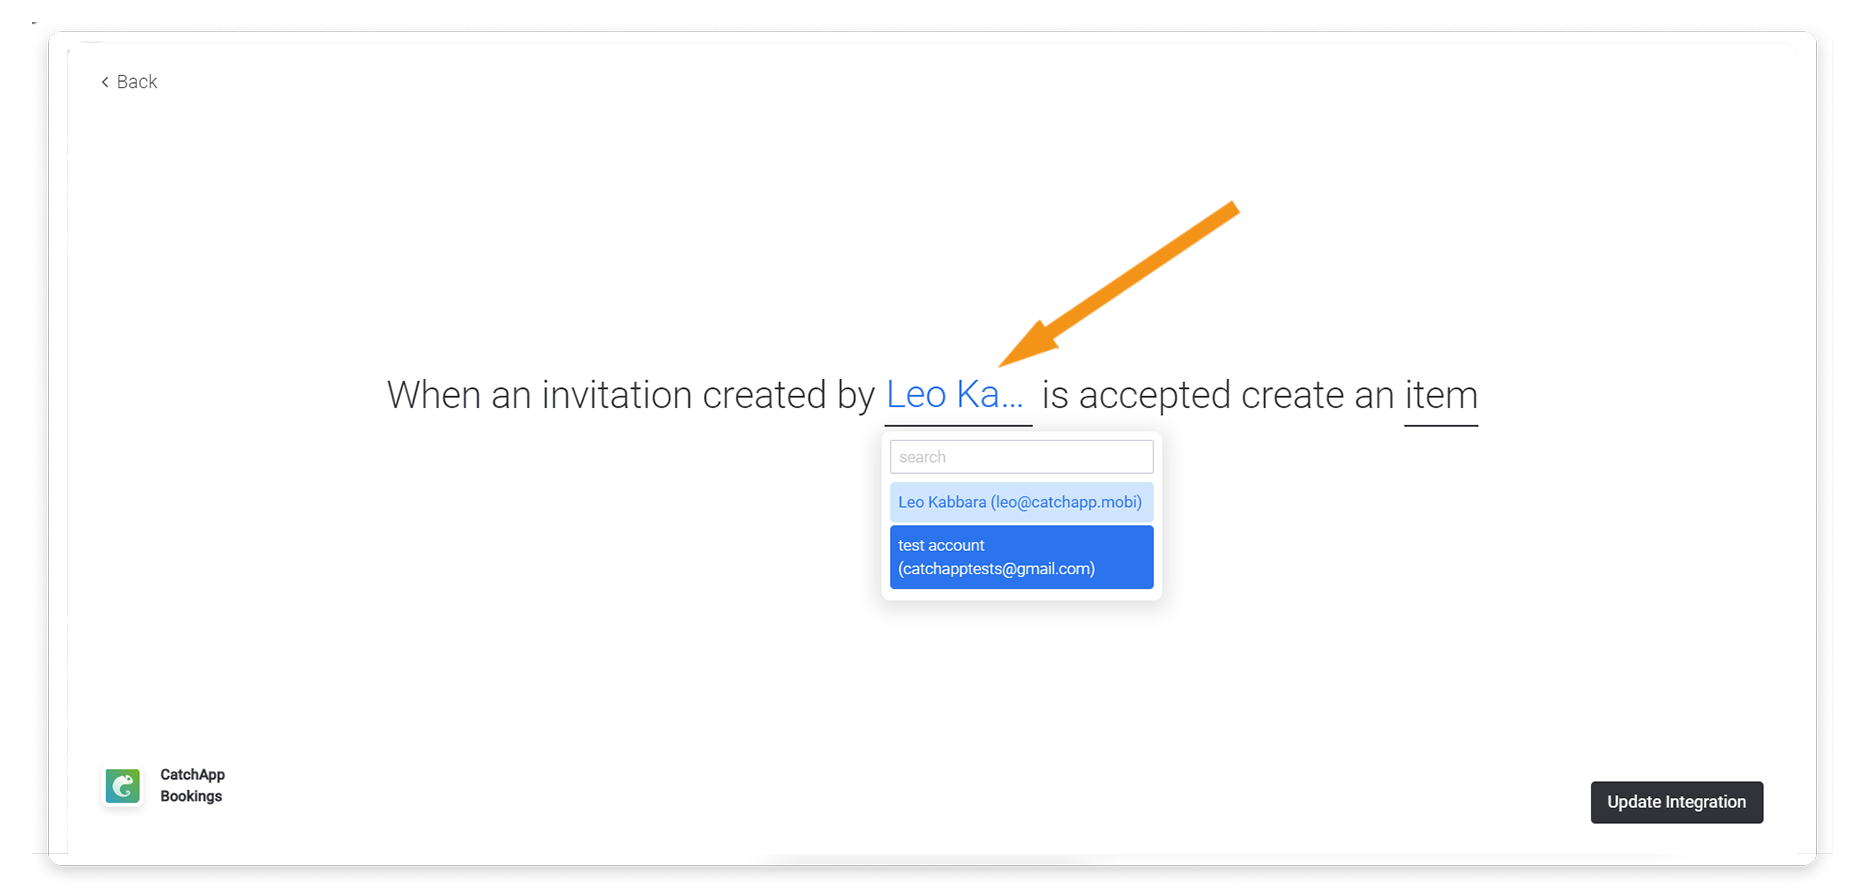Click the leo@catchapp.mobi email text
The height and width of the screenshot is (894, 1866).
click(x=1066, y=502)
